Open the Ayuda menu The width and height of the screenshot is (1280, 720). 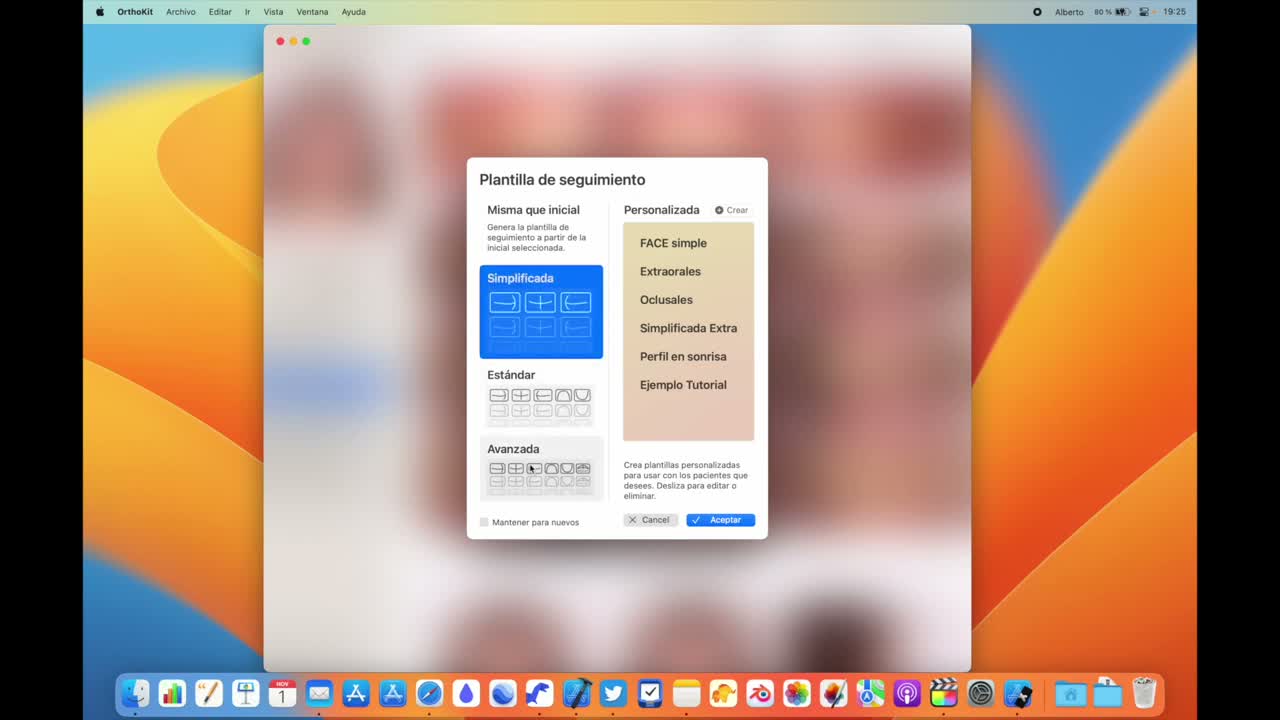click(x=353, y=12)
